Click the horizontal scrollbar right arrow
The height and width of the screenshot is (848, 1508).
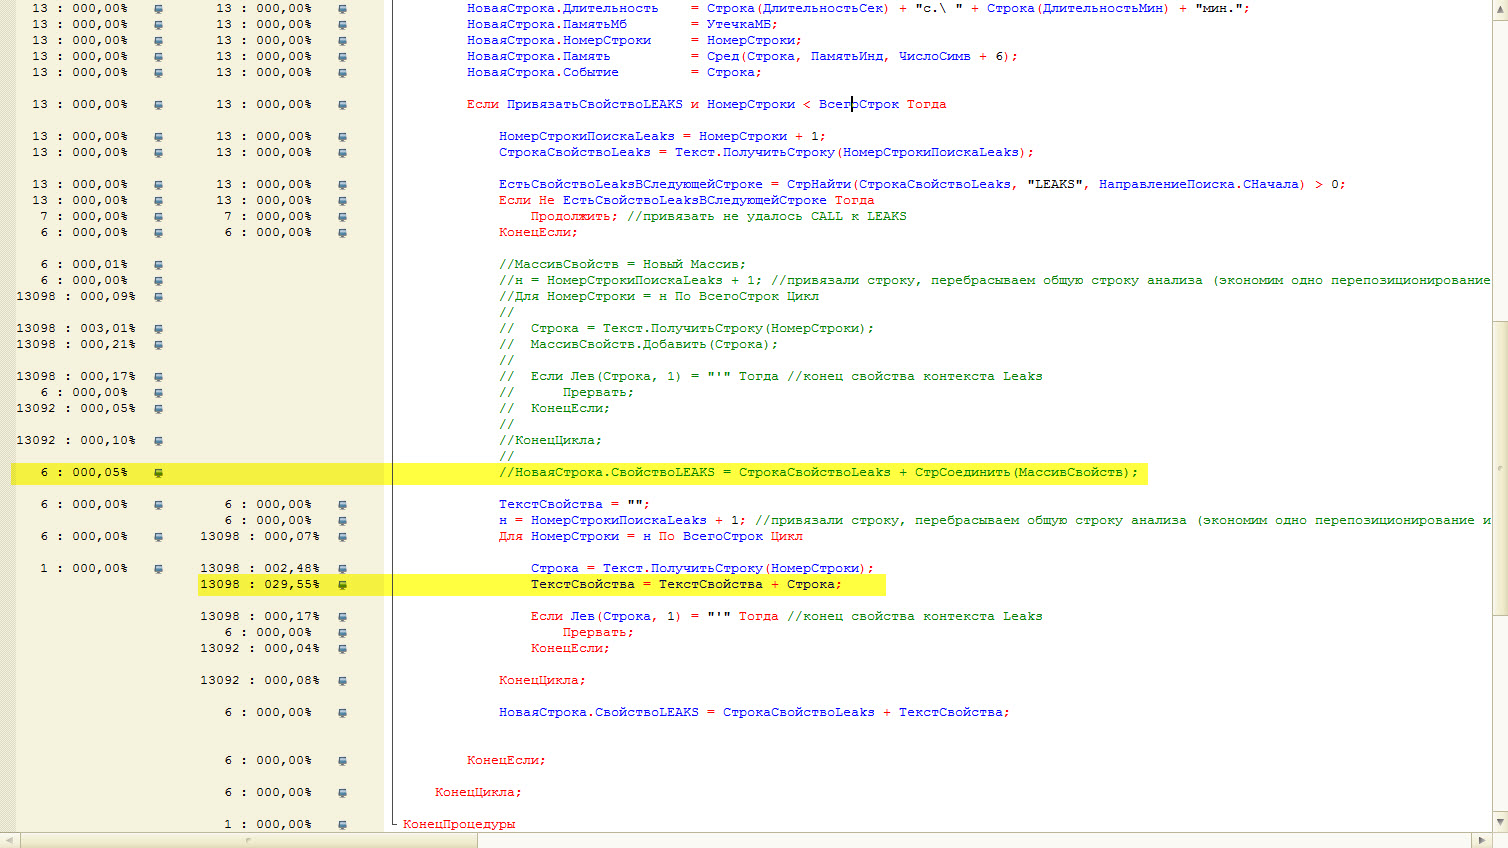[x=1482, y=840]
